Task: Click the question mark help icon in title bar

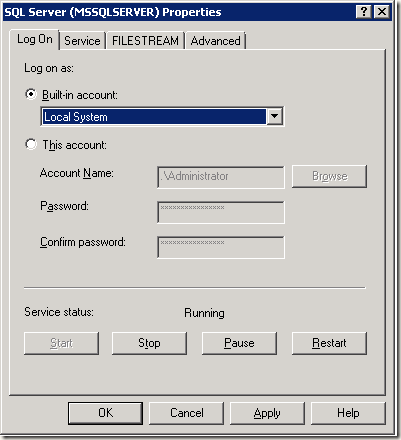Action: pos(364,12)
